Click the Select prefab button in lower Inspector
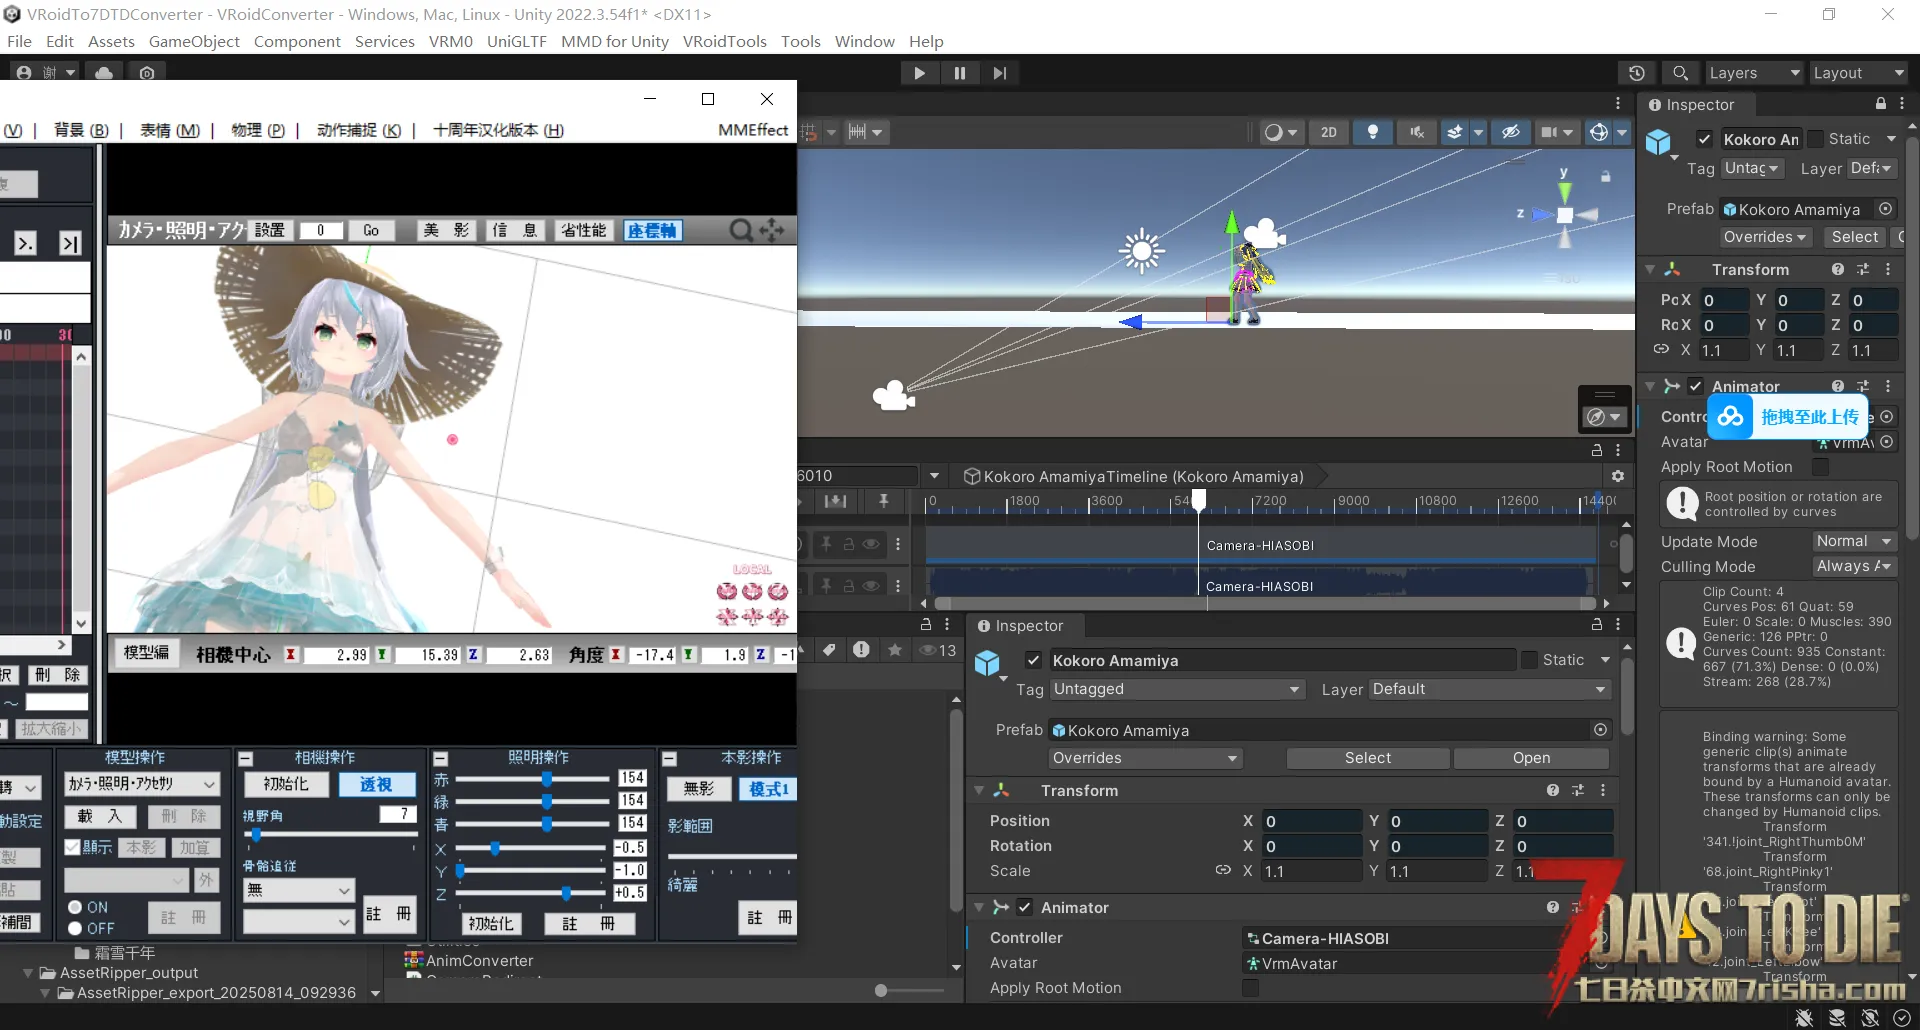1920x1030 pixels. click(x=1367, y=758)
